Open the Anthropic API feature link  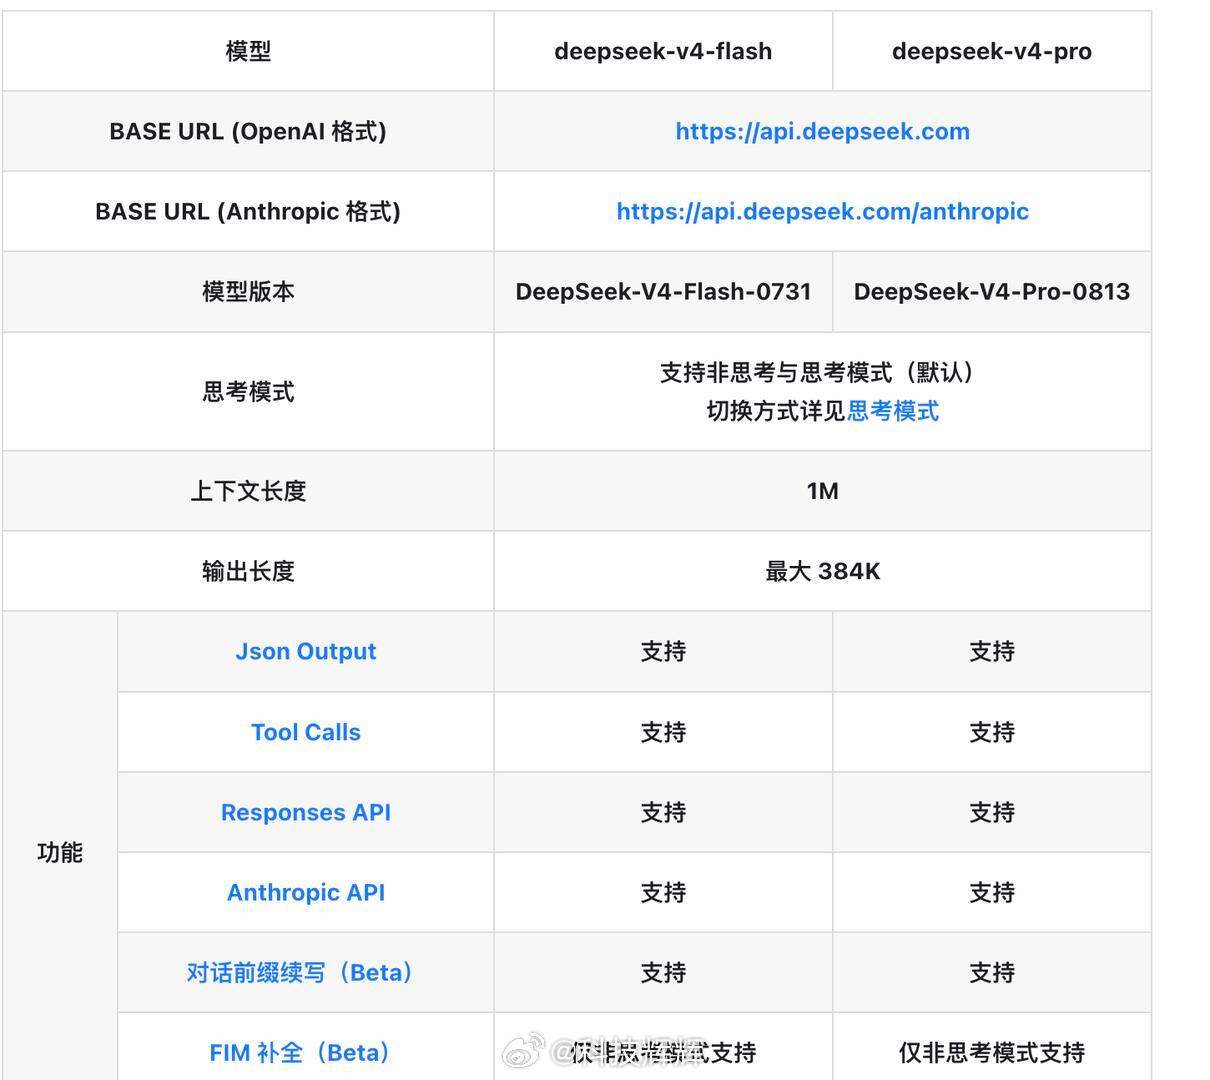tap(305, 892)
